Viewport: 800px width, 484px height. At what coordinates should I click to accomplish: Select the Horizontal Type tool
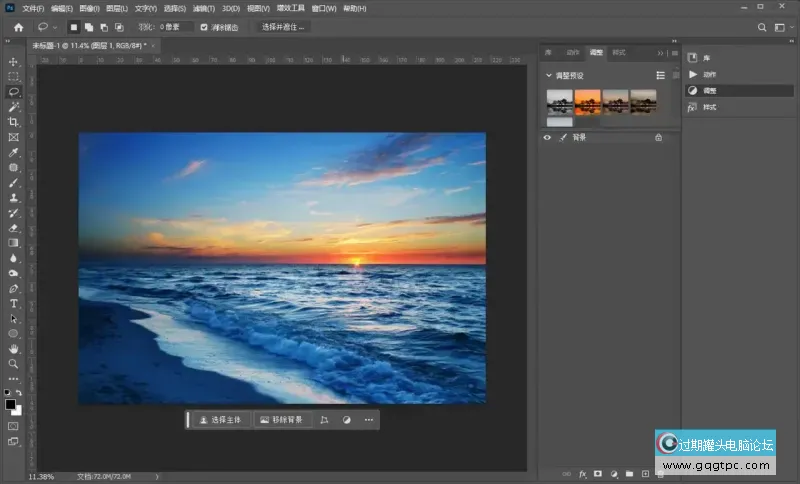pos(13,303)
